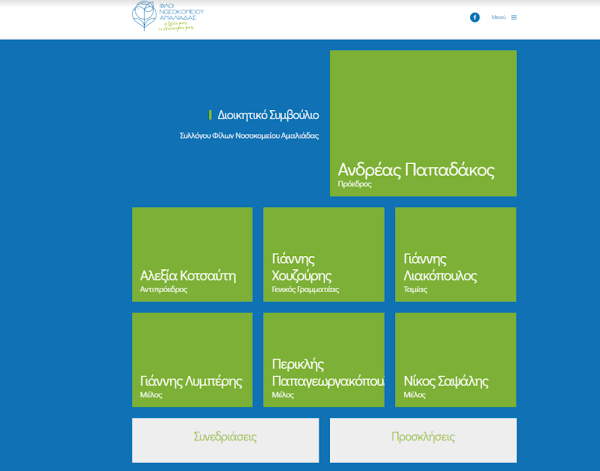Open the 'Μενού' label in the header
The height and width of the screenshot is (471, 600).
pyautogui.click(x=498, y=17)
